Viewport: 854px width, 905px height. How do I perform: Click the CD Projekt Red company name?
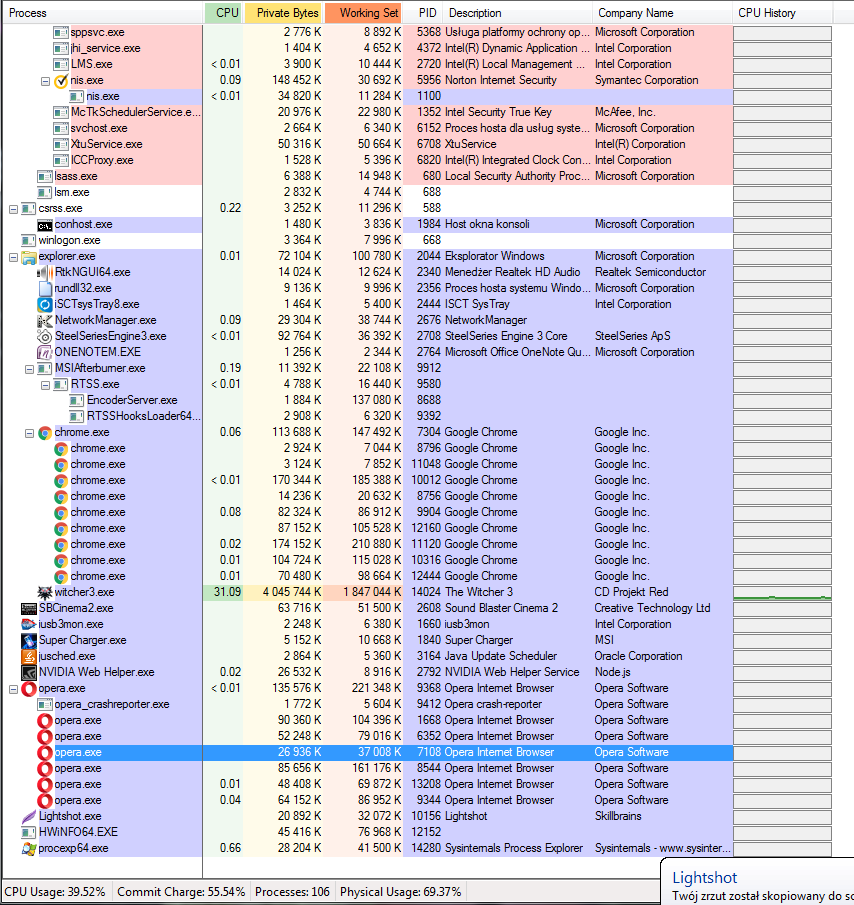(631, 592)
